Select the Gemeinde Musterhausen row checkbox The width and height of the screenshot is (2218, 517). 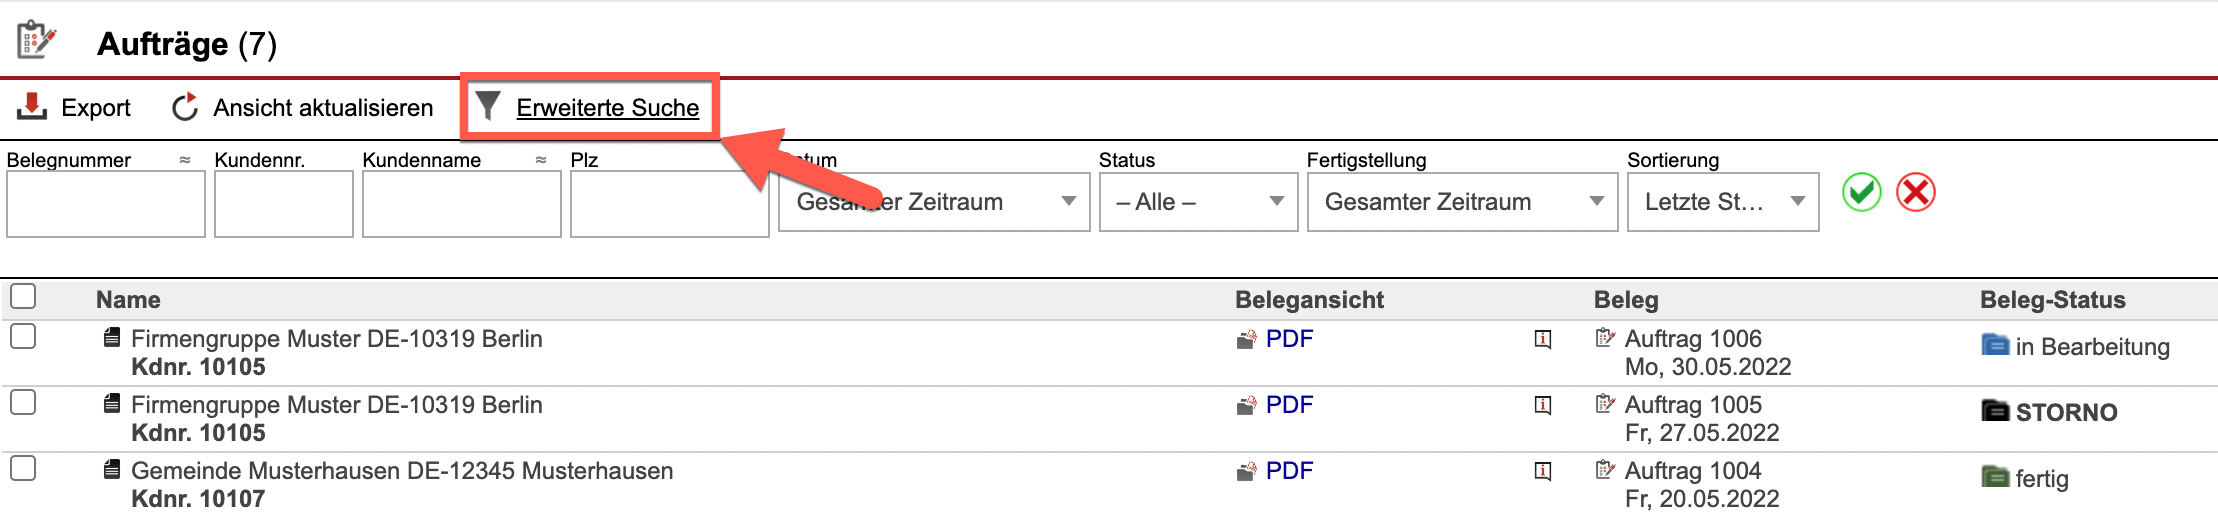(23, 468)
